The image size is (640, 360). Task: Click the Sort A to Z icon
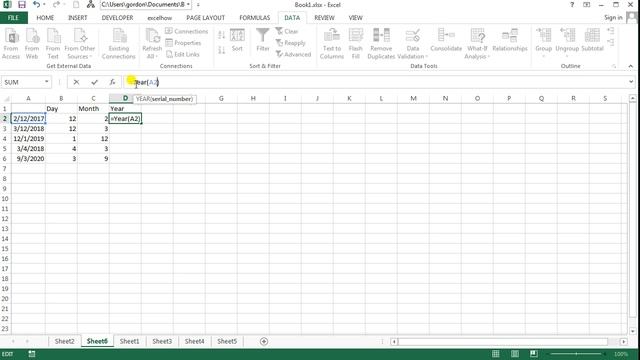222,36
